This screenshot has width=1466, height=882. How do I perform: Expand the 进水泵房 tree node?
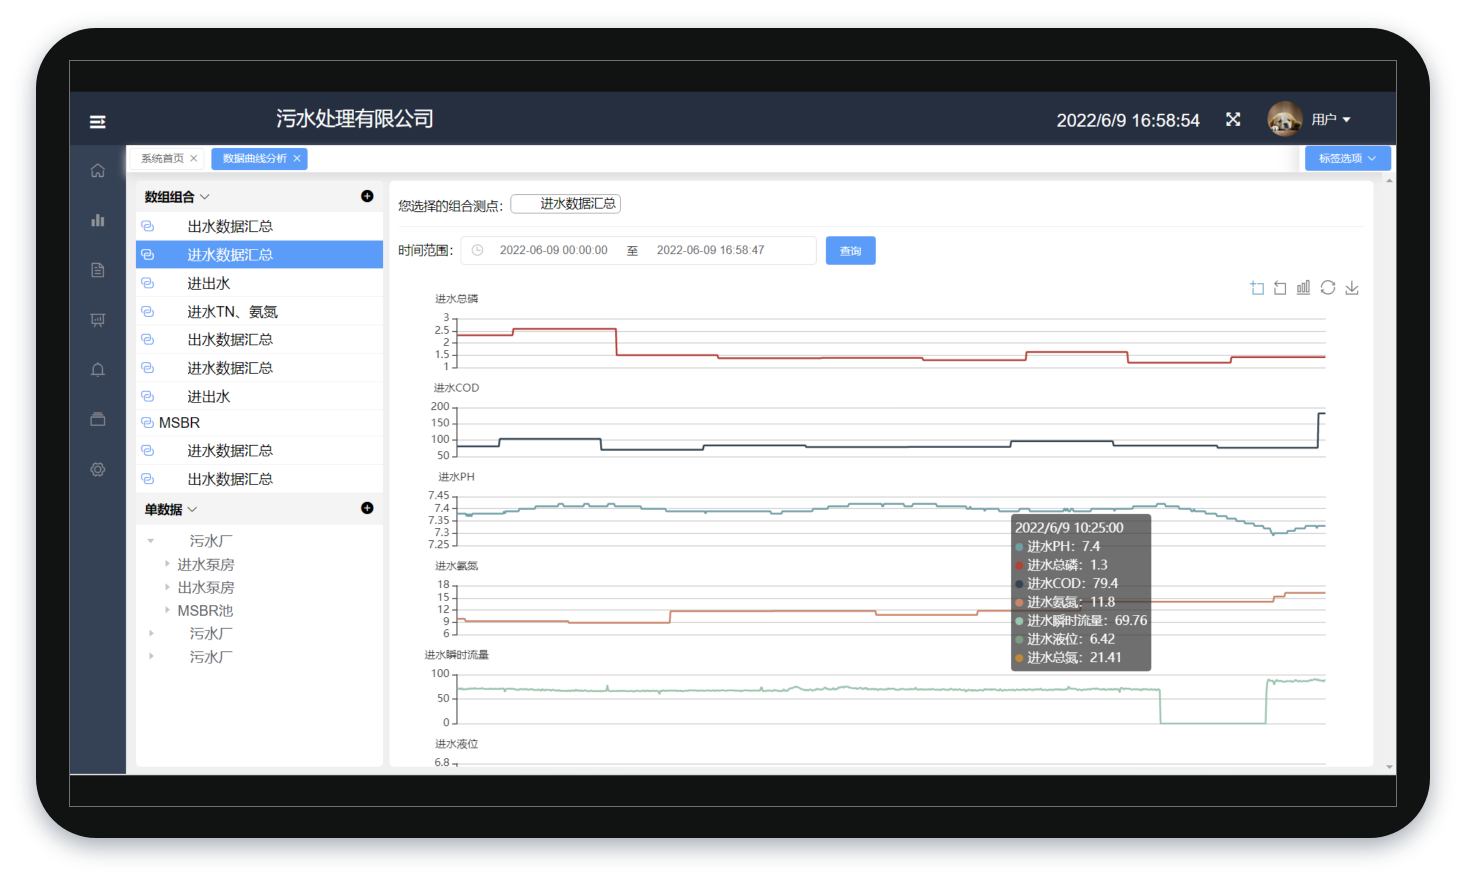(167, 564)
